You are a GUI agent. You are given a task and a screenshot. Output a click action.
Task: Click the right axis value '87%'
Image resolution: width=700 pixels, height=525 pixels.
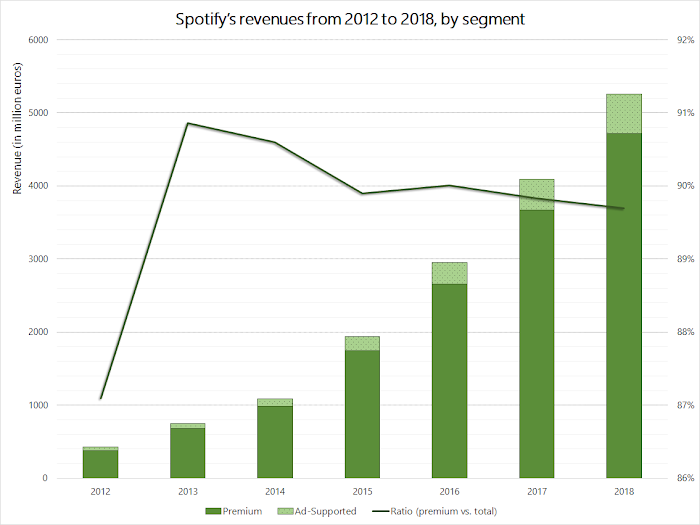(686, 405)
